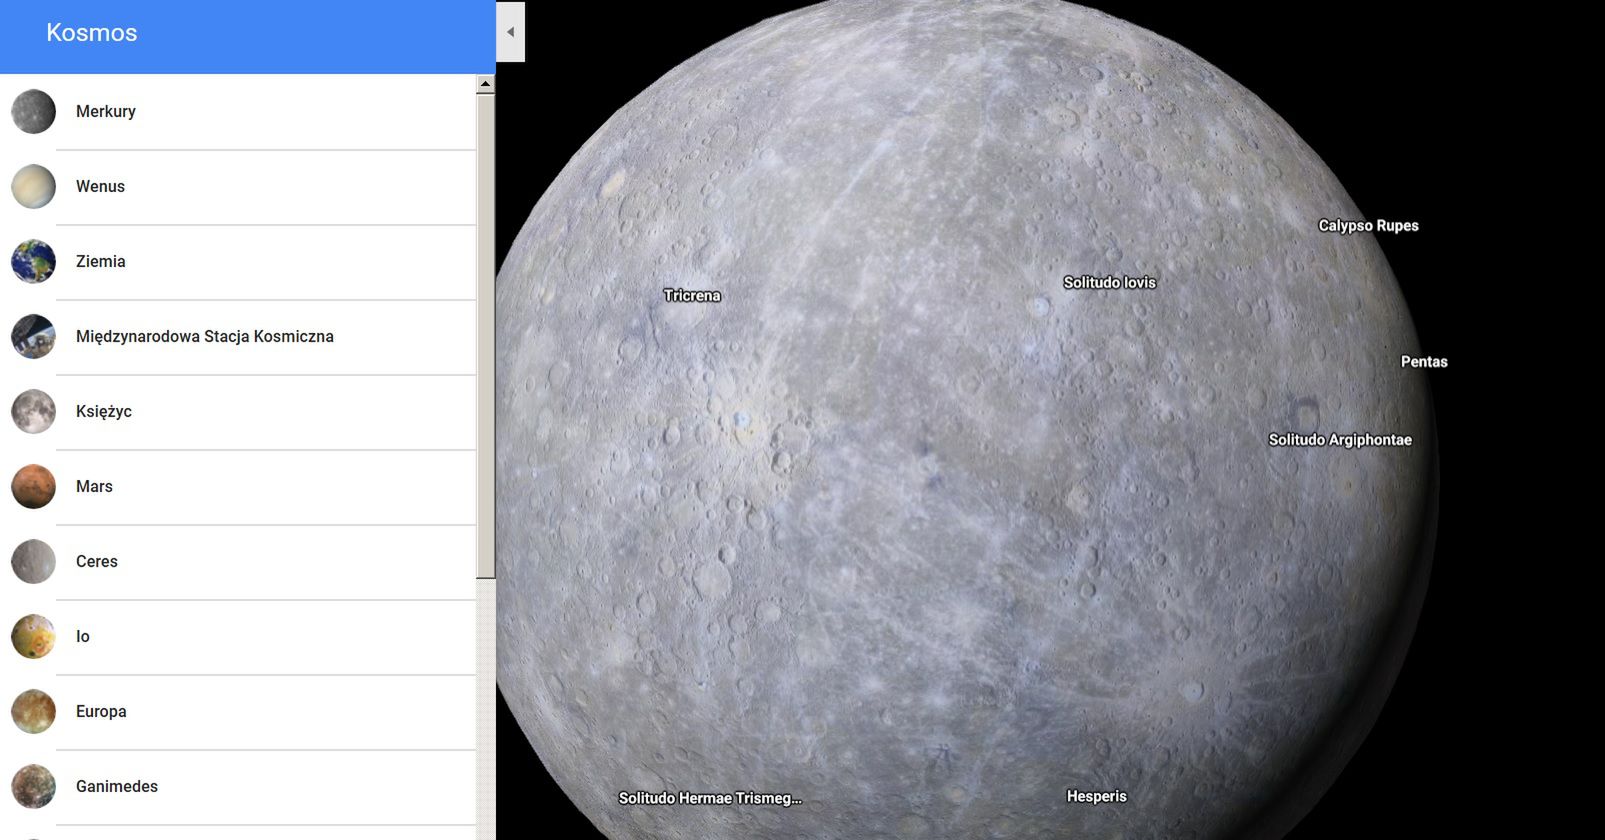This screenshot has width=1605, height=840.
Task: Select Ganimedes from the list
Action: coord(238,786)
